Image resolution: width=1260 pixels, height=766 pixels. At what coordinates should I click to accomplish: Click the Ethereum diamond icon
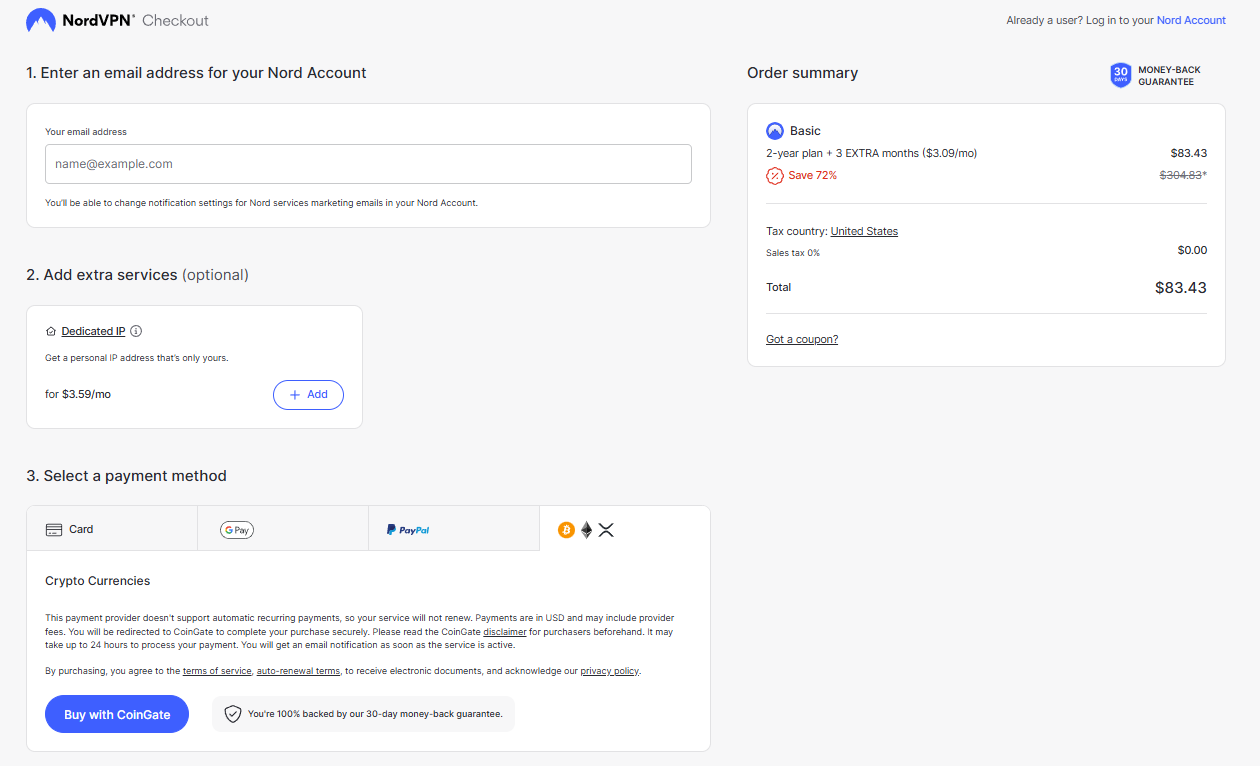pos(587,530)
